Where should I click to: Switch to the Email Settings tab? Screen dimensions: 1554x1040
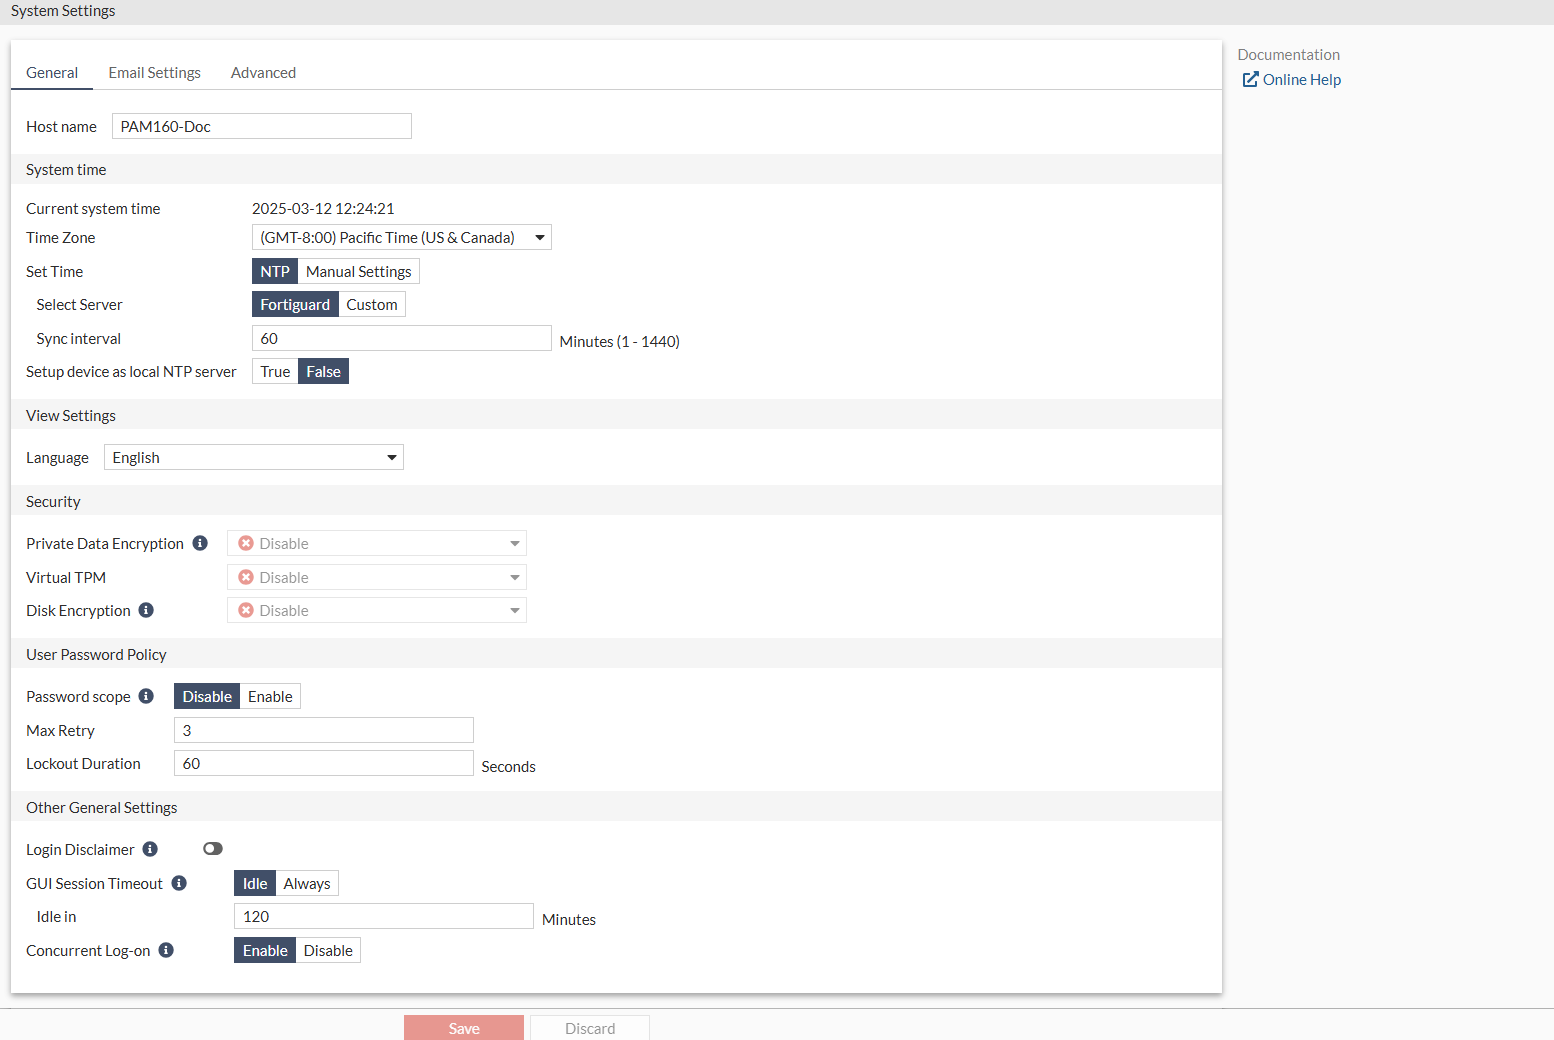(155, 73)
